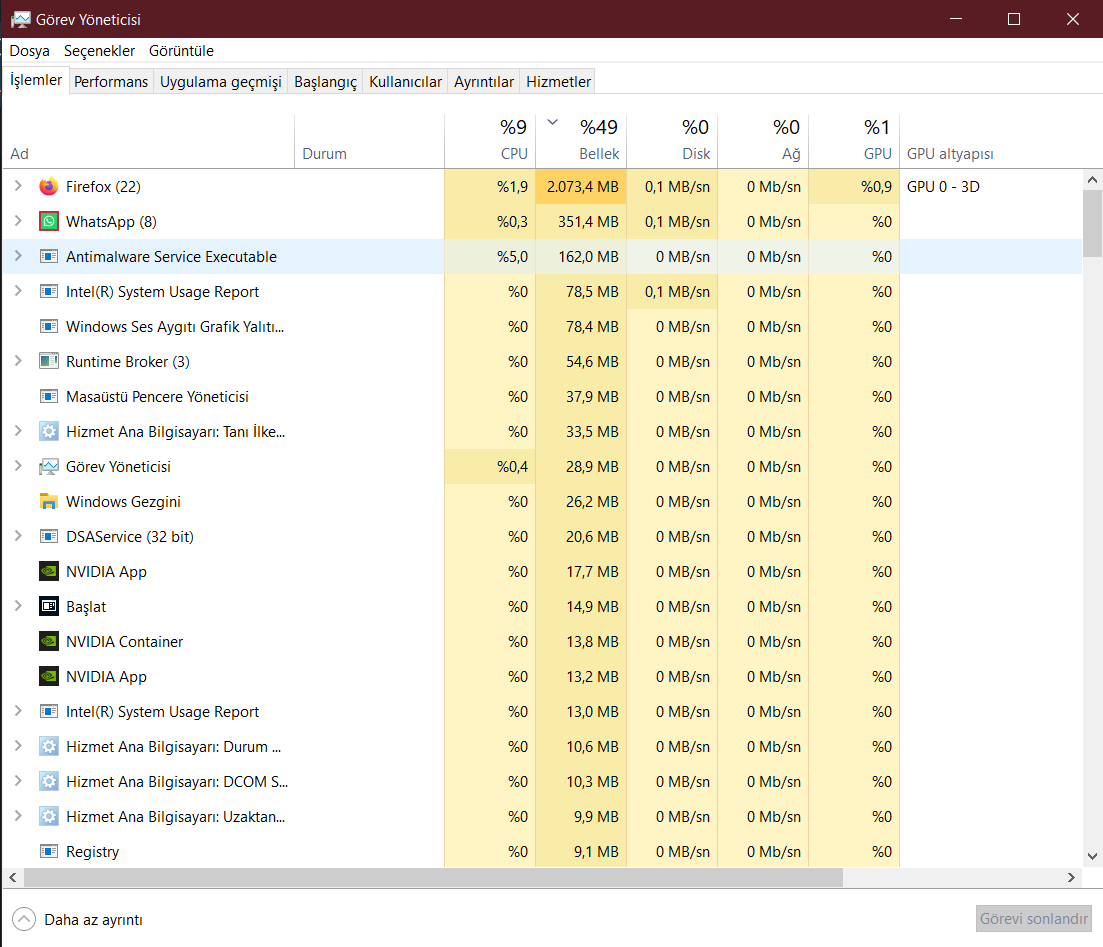Click the vertical scrollbar down arrow
The image size is (1103, 947).
[1092, 856]
